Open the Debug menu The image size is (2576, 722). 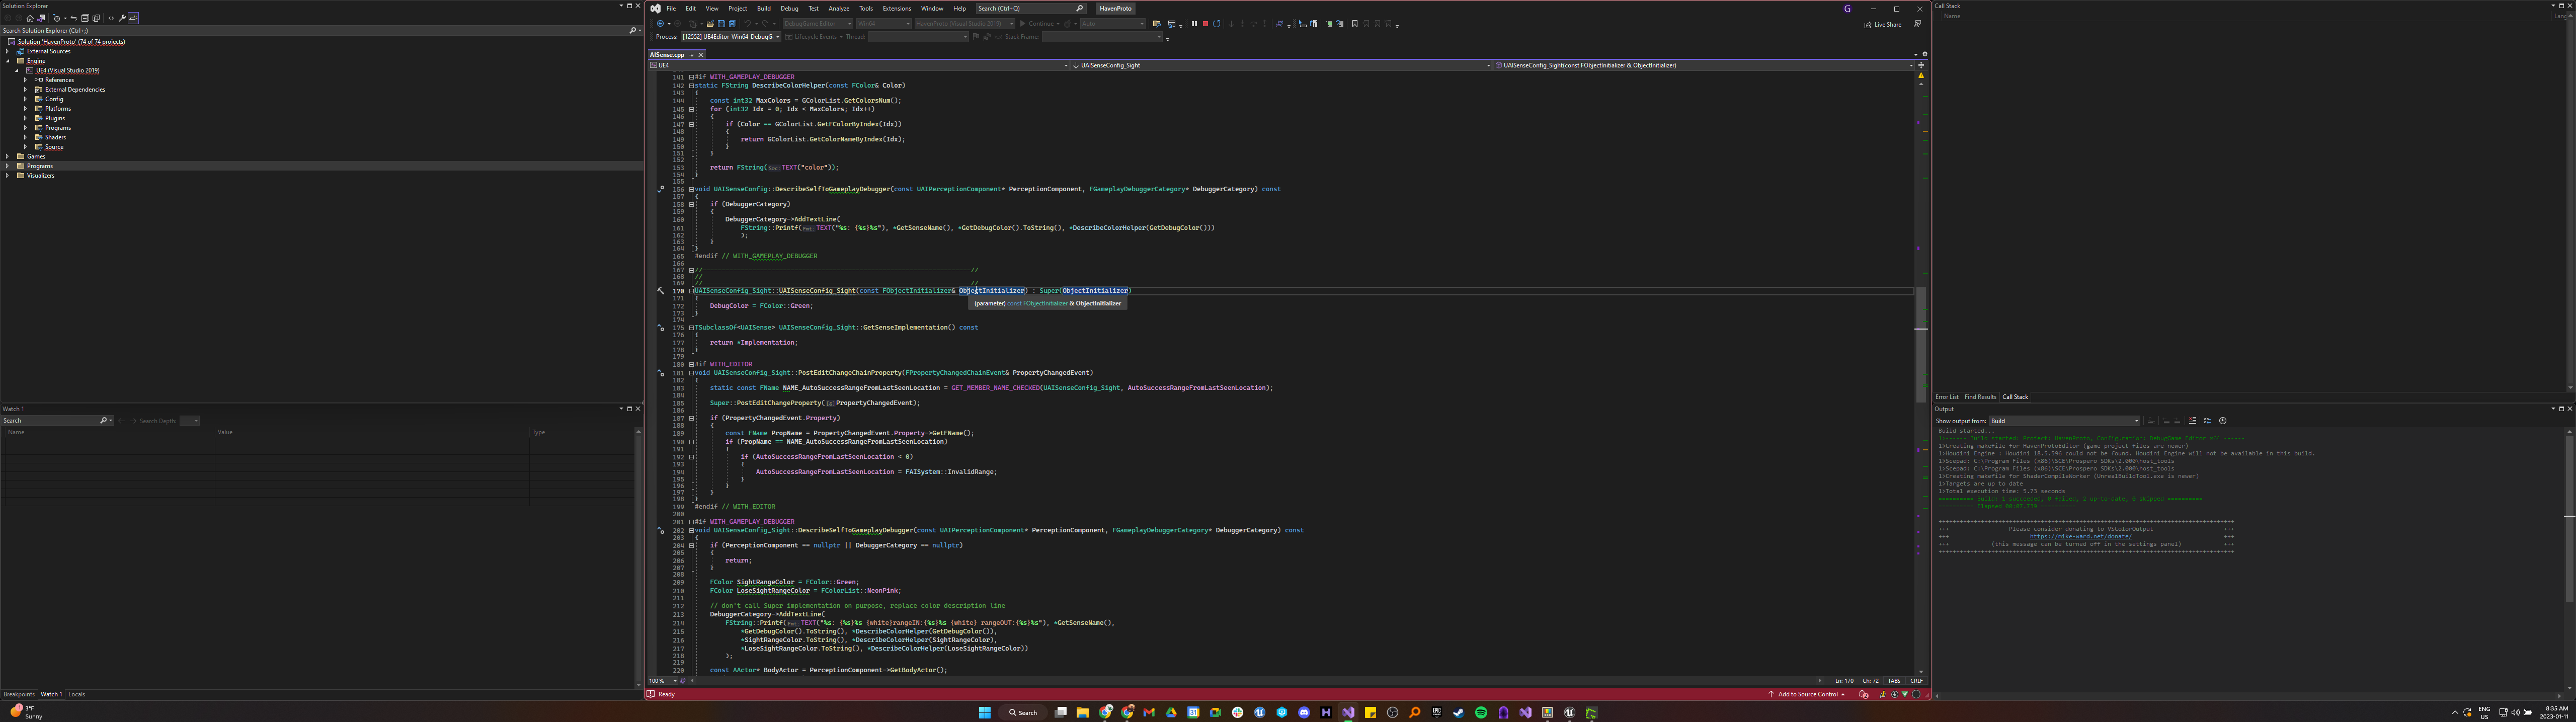(x=789, y=8)
